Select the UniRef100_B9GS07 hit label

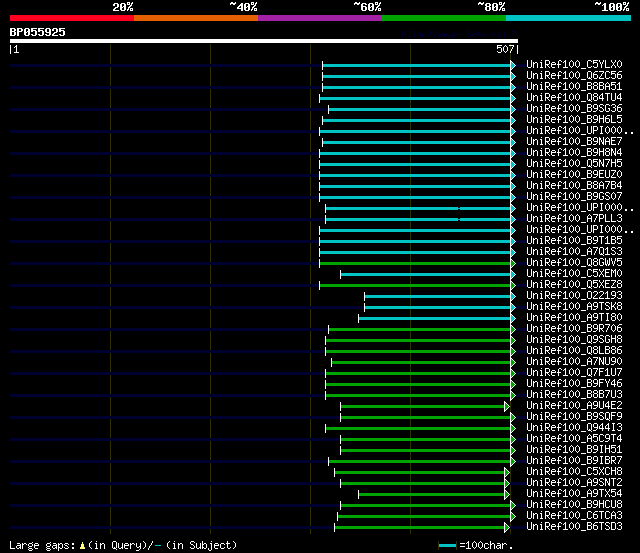(574, 197)
